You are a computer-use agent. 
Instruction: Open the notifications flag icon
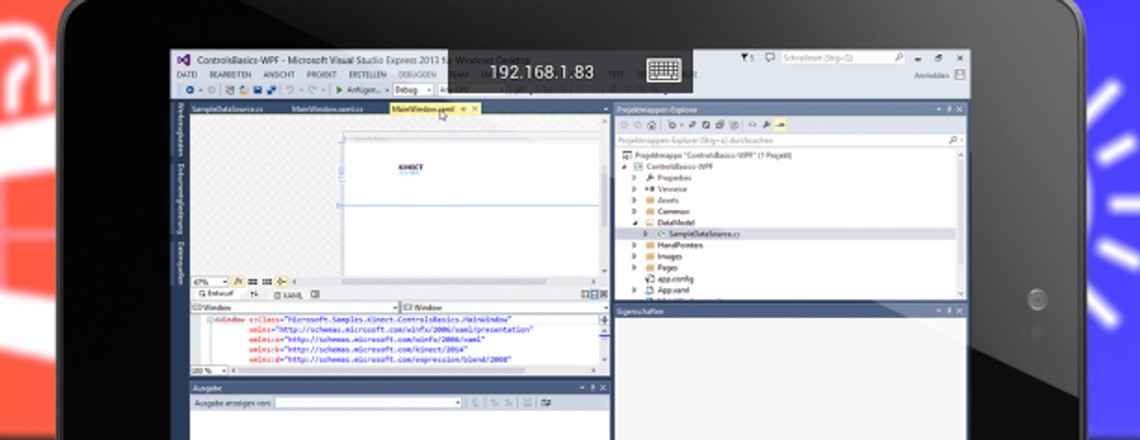(745, 57)
